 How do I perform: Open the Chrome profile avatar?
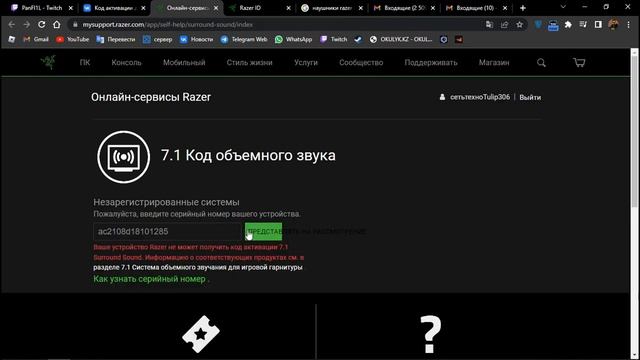(x=613, y=24)
